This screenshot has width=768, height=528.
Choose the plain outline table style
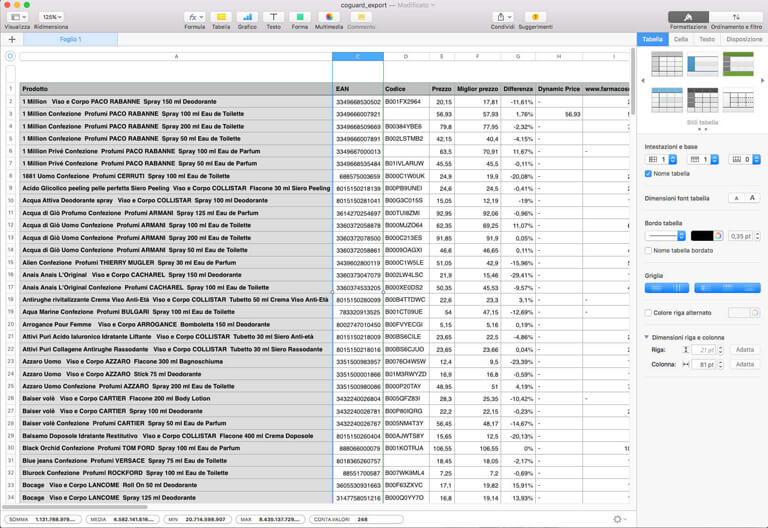738,100
